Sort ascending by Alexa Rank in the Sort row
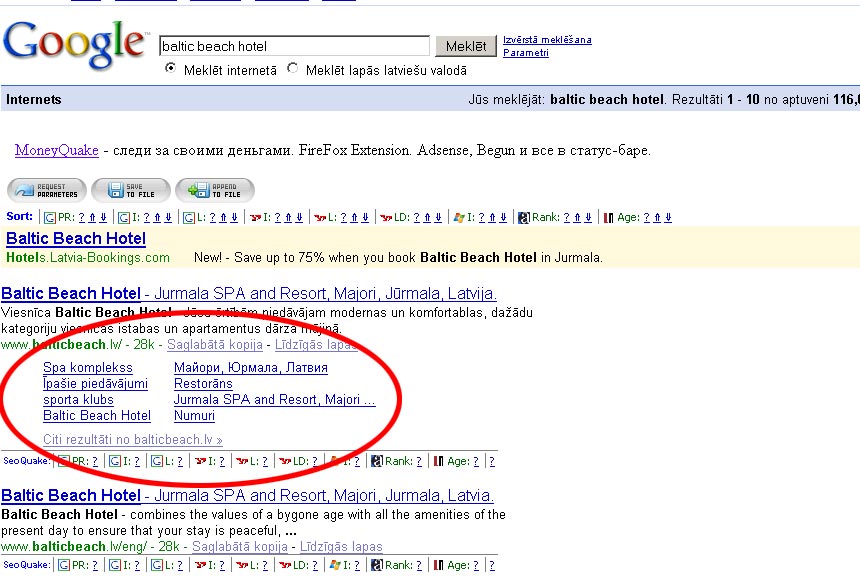The width and height of the screenshot is (860, 578). 577,218
